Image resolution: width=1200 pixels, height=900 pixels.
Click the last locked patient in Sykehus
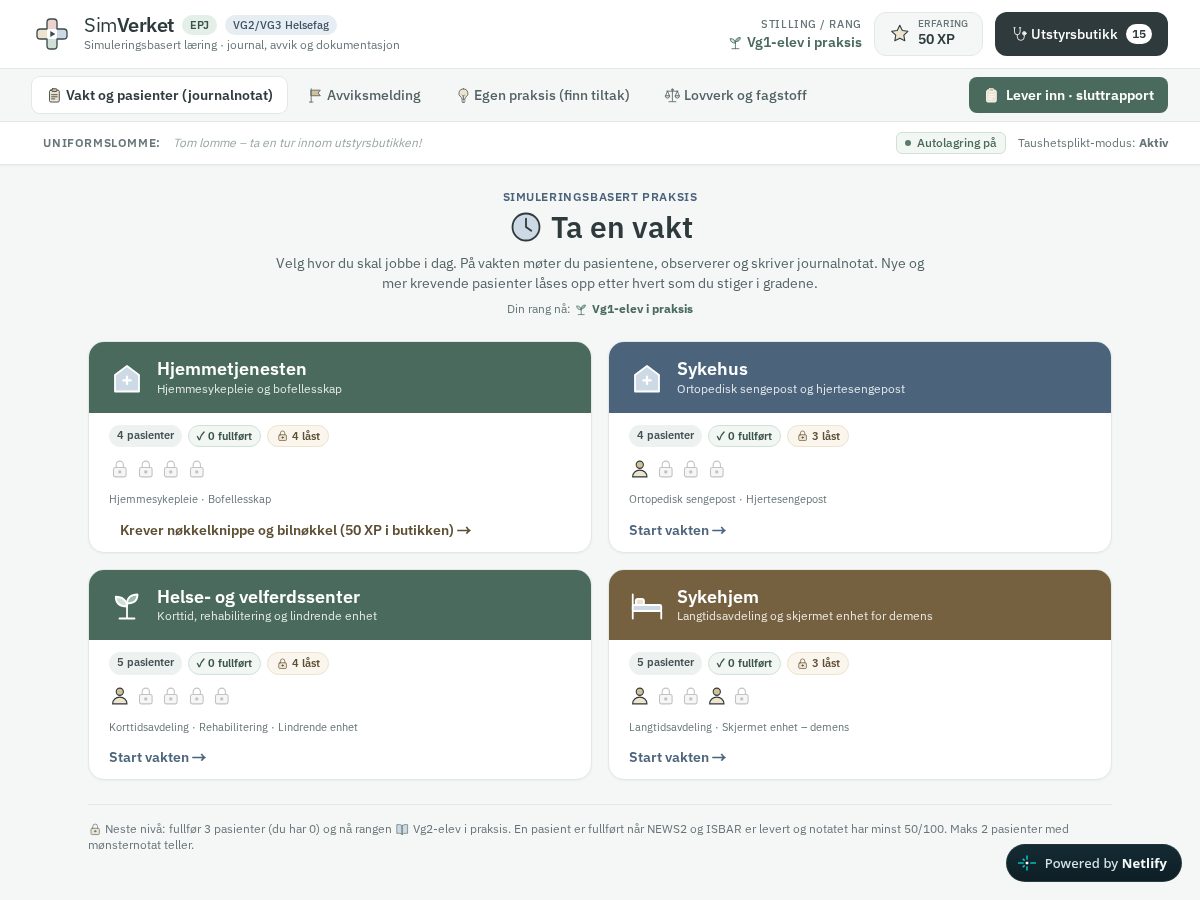pyautogui.click(x=717, y=469)
